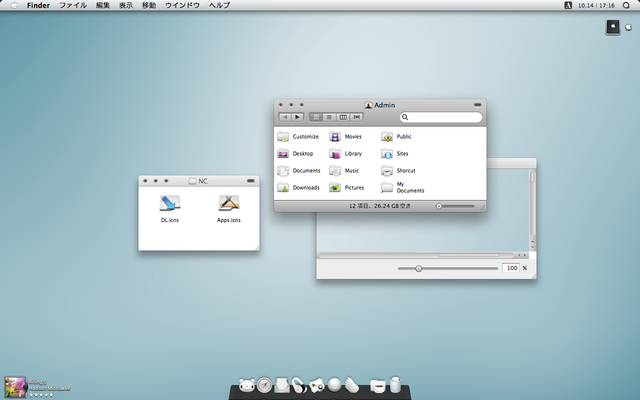This screenshot has width=640, height=400.
Task: Open the ファイル menu
Action: coord(72,6)
